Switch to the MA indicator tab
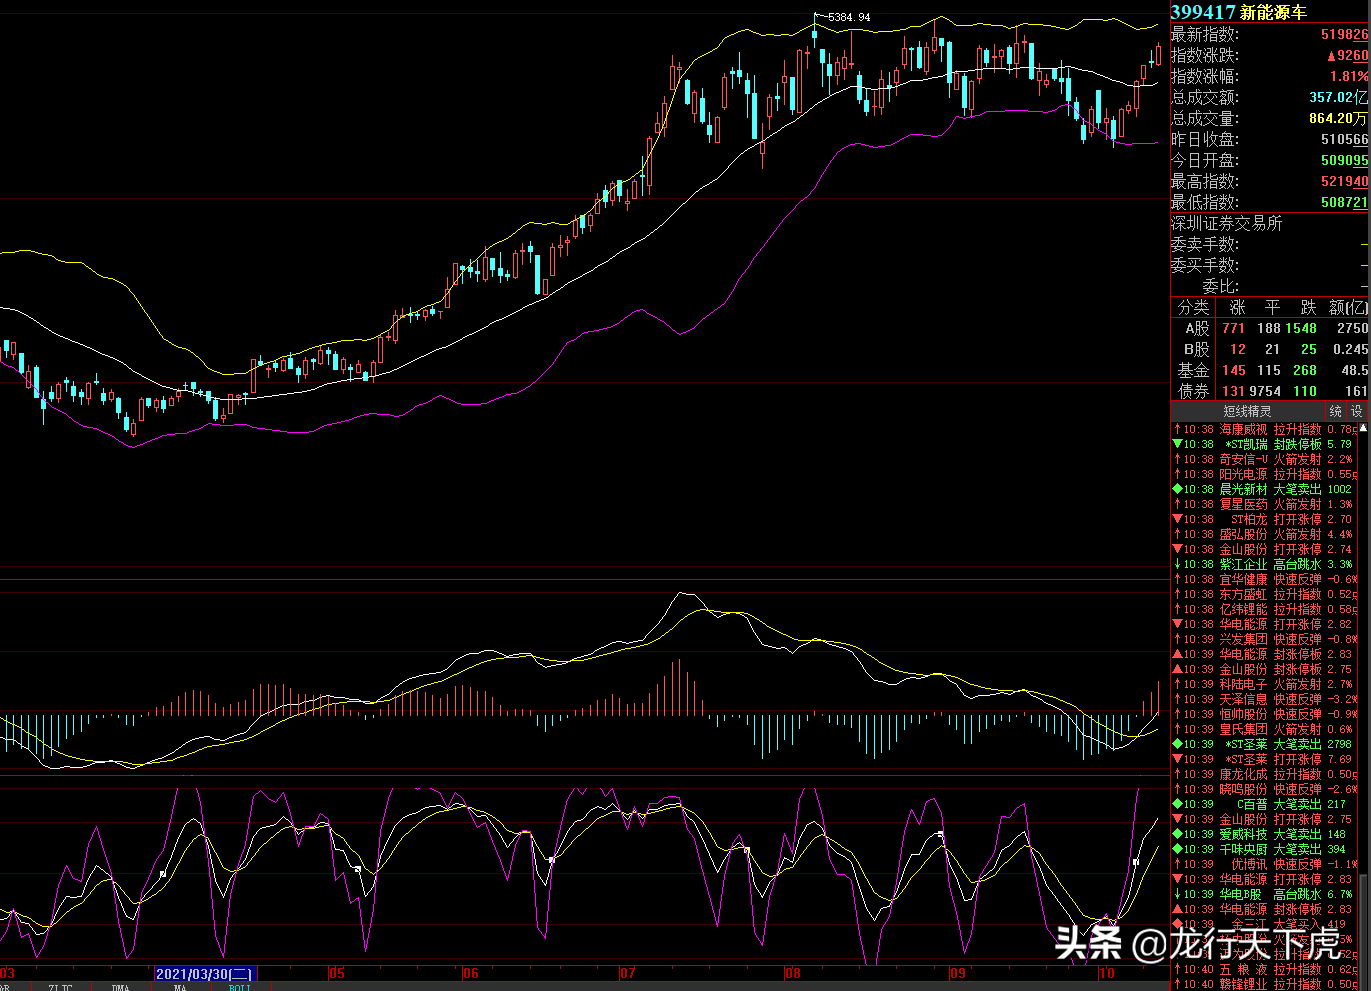This screenshot has height=991, width=1371. coord(179,987)
